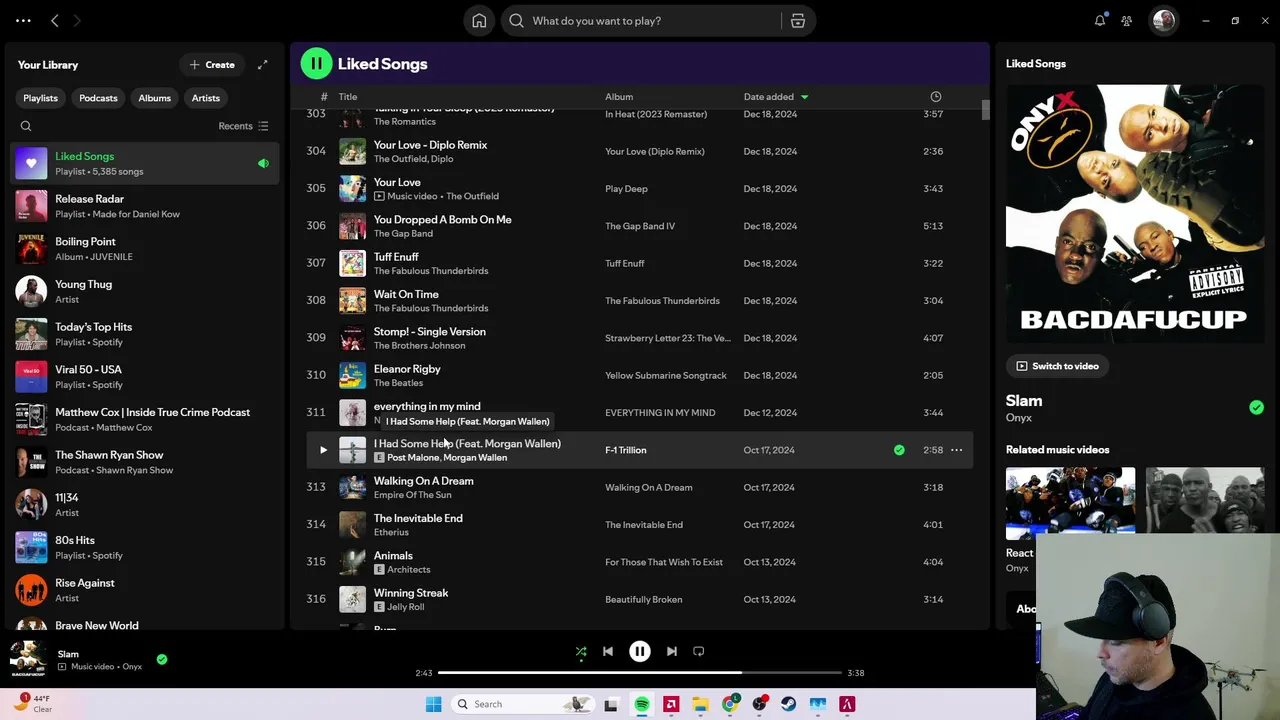Toggle repeat in playback controls
The height and width of the screenshot is (720, 1280).
click(699, 652)
